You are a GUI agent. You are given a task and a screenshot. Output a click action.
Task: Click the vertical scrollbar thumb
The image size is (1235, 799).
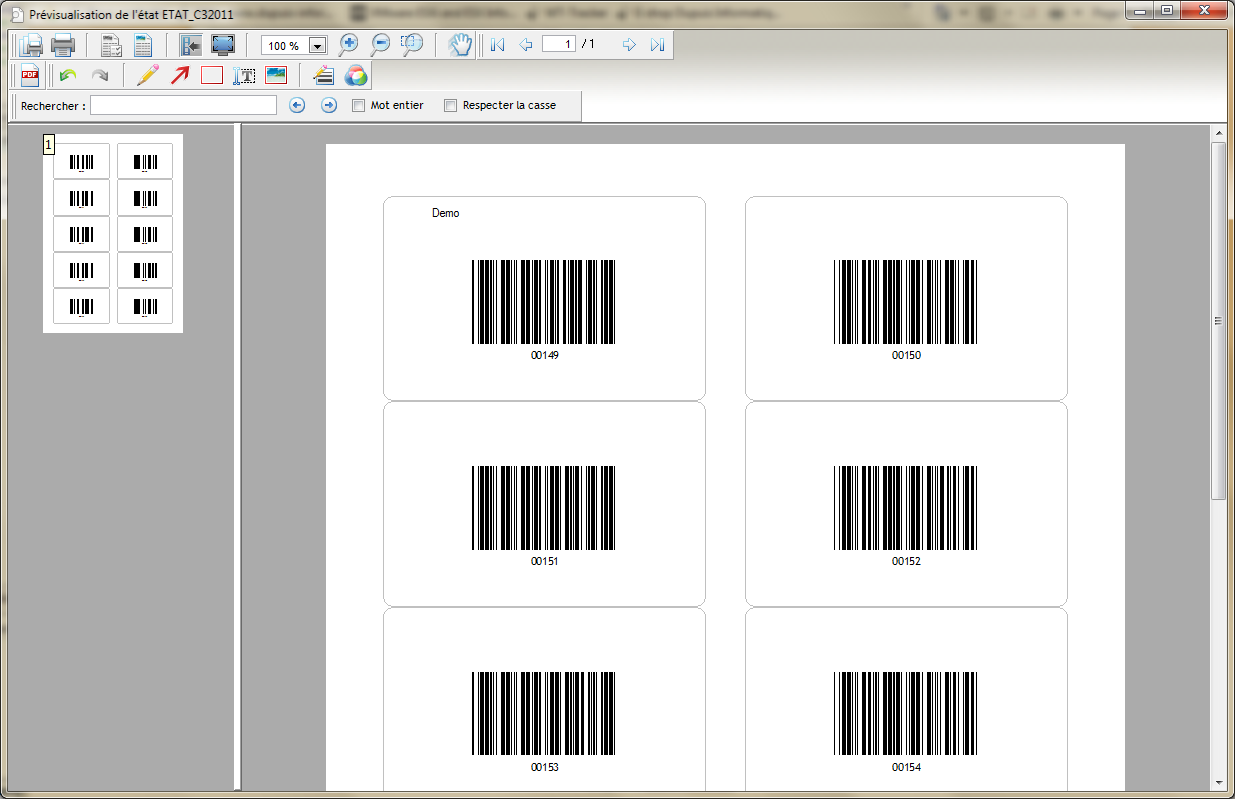coord(1218,320)
